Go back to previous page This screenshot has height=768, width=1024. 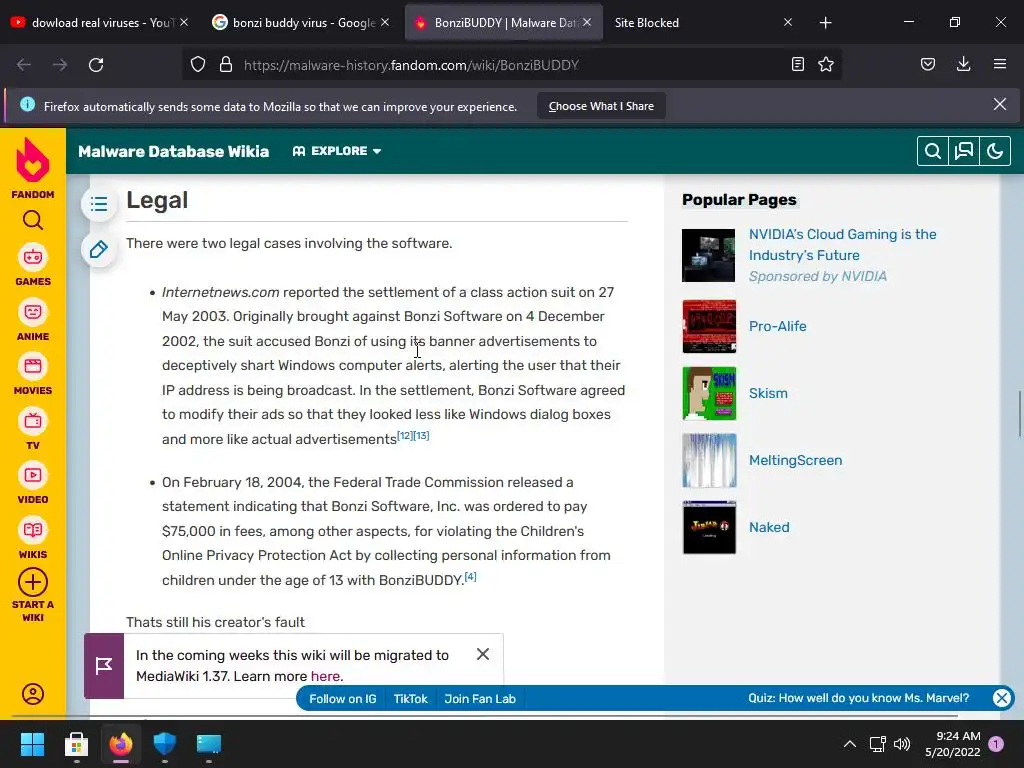[x=24, y=65]
